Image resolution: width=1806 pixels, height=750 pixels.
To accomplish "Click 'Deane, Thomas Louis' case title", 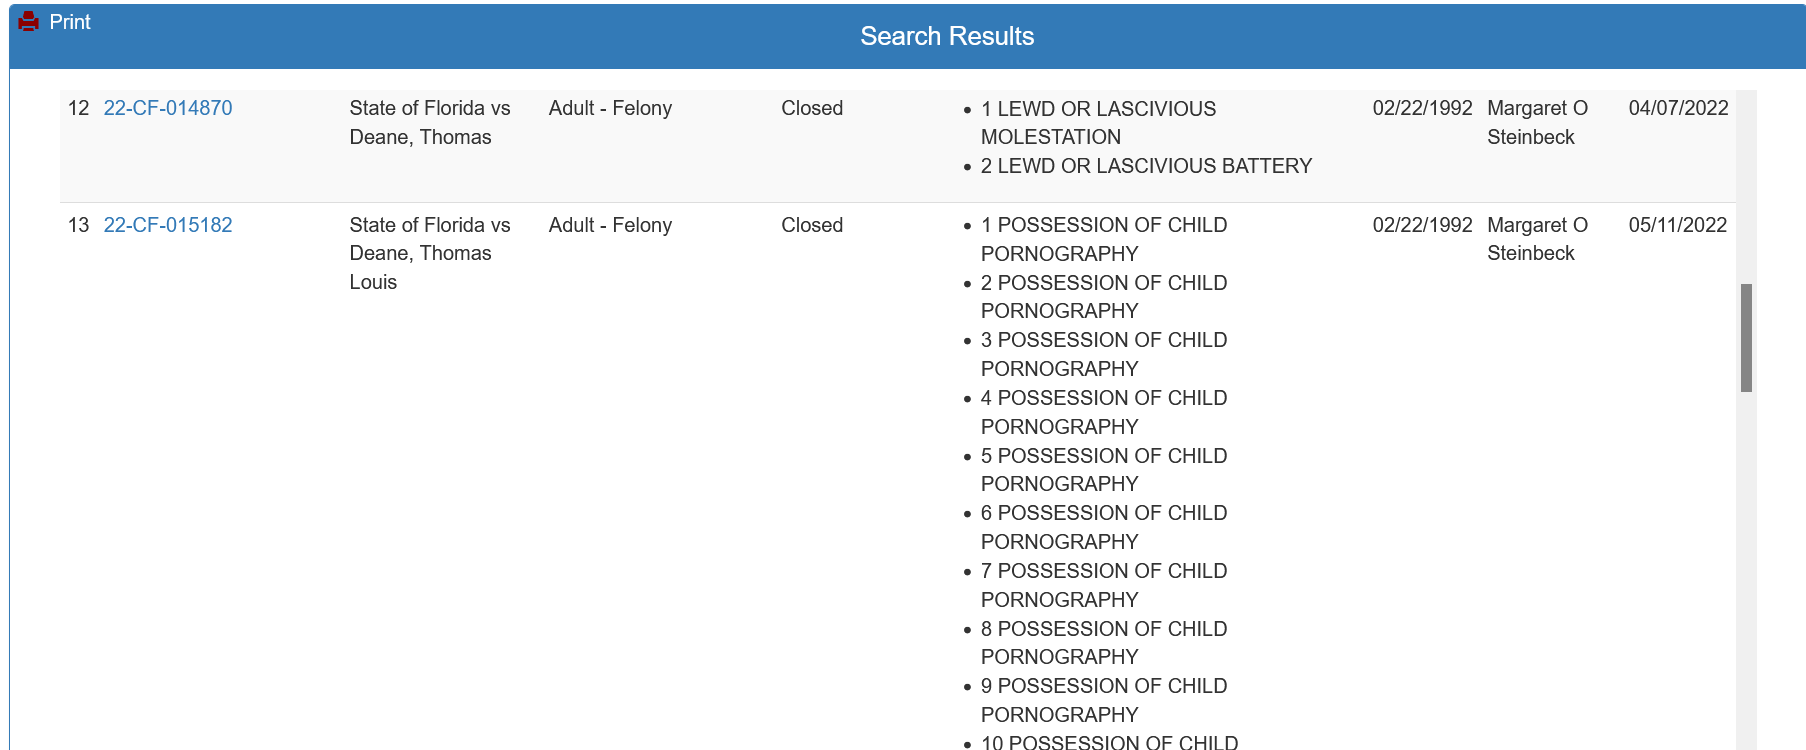I will [430, 253].
